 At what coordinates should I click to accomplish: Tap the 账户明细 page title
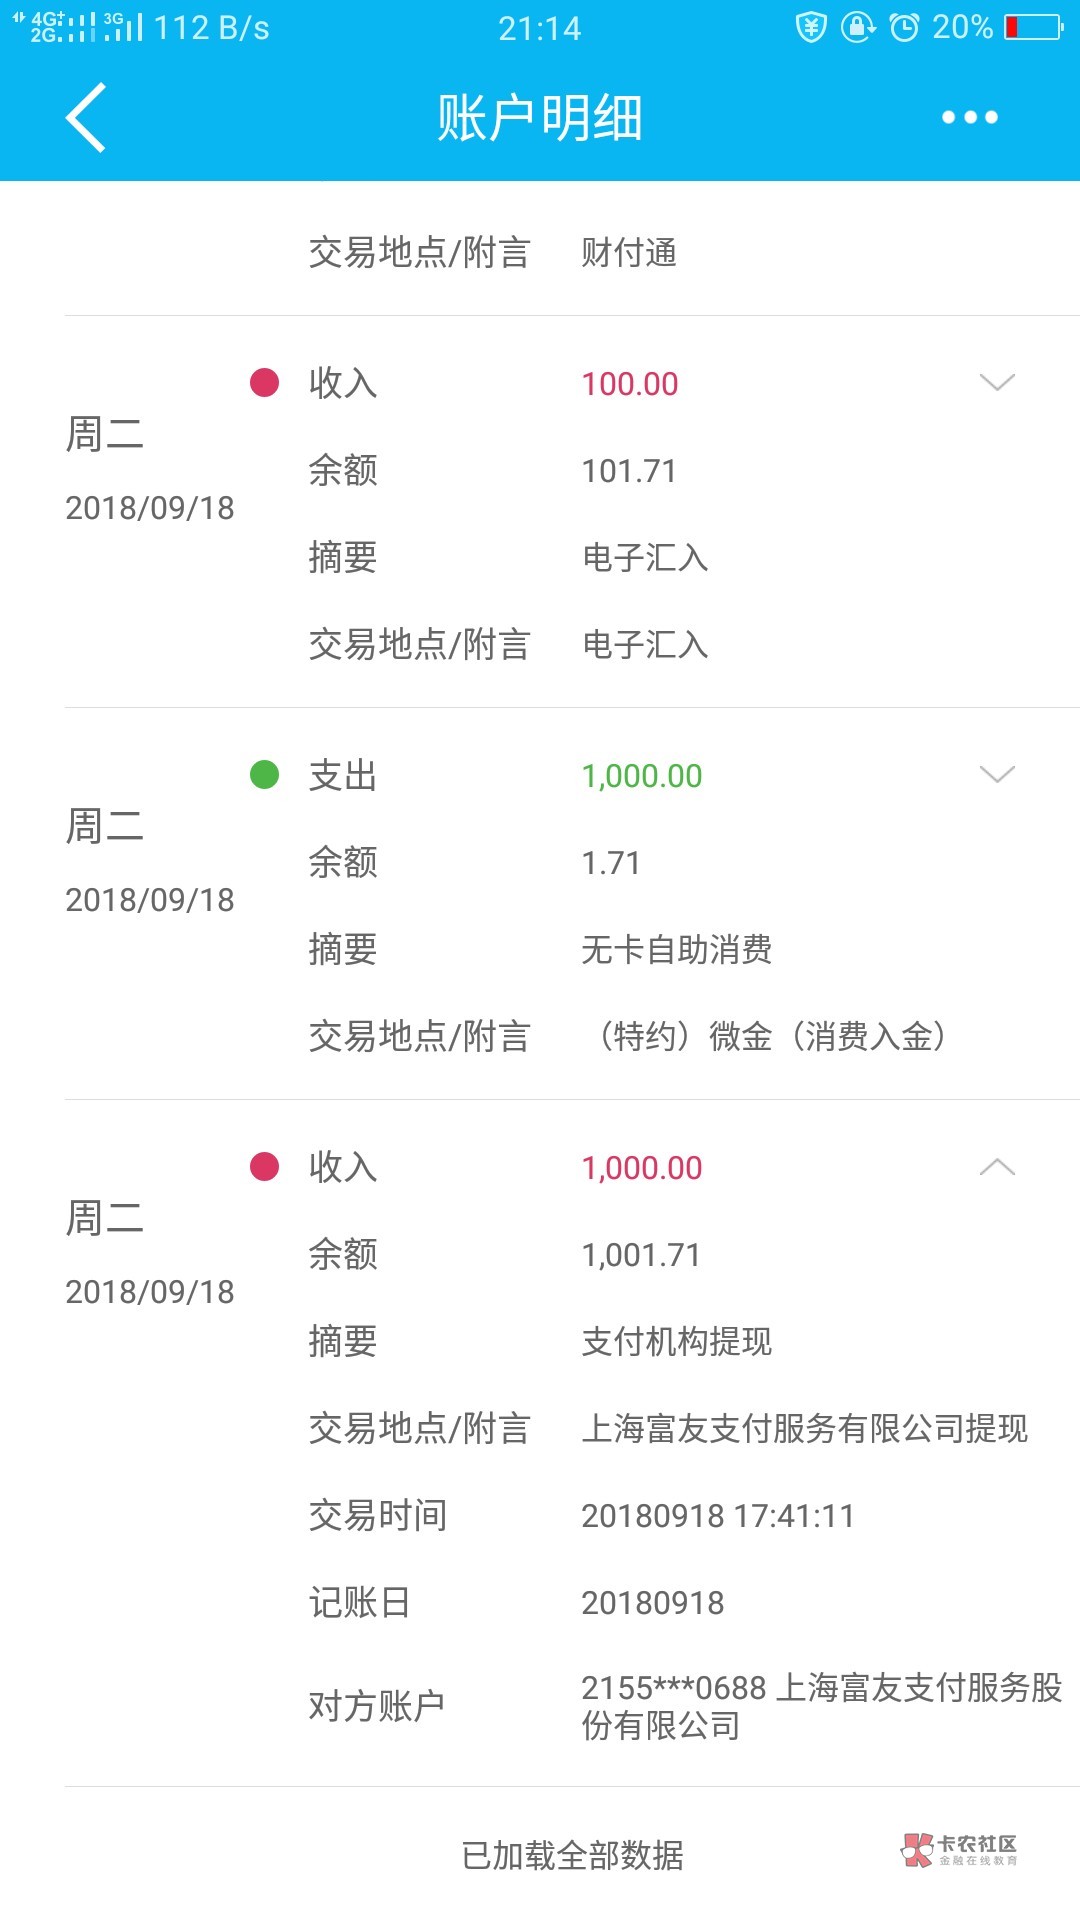click(x=540, y=118)
